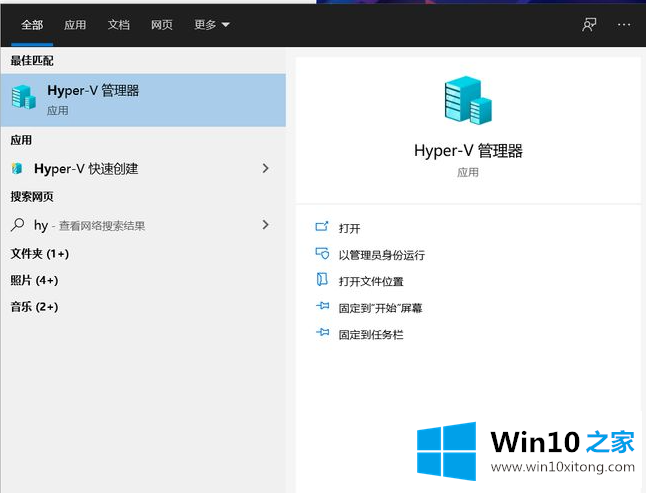The width and height of the screenshot is (647, 493).
Task: Click the 打开 launch icon
Action: click(322, 226)
